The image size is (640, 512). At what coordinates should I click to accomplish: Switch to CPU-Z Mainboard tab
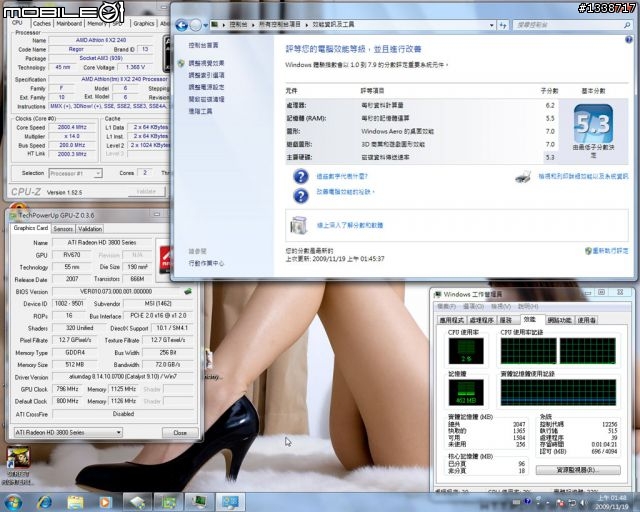pyautogui.click(x=69, y=24)
